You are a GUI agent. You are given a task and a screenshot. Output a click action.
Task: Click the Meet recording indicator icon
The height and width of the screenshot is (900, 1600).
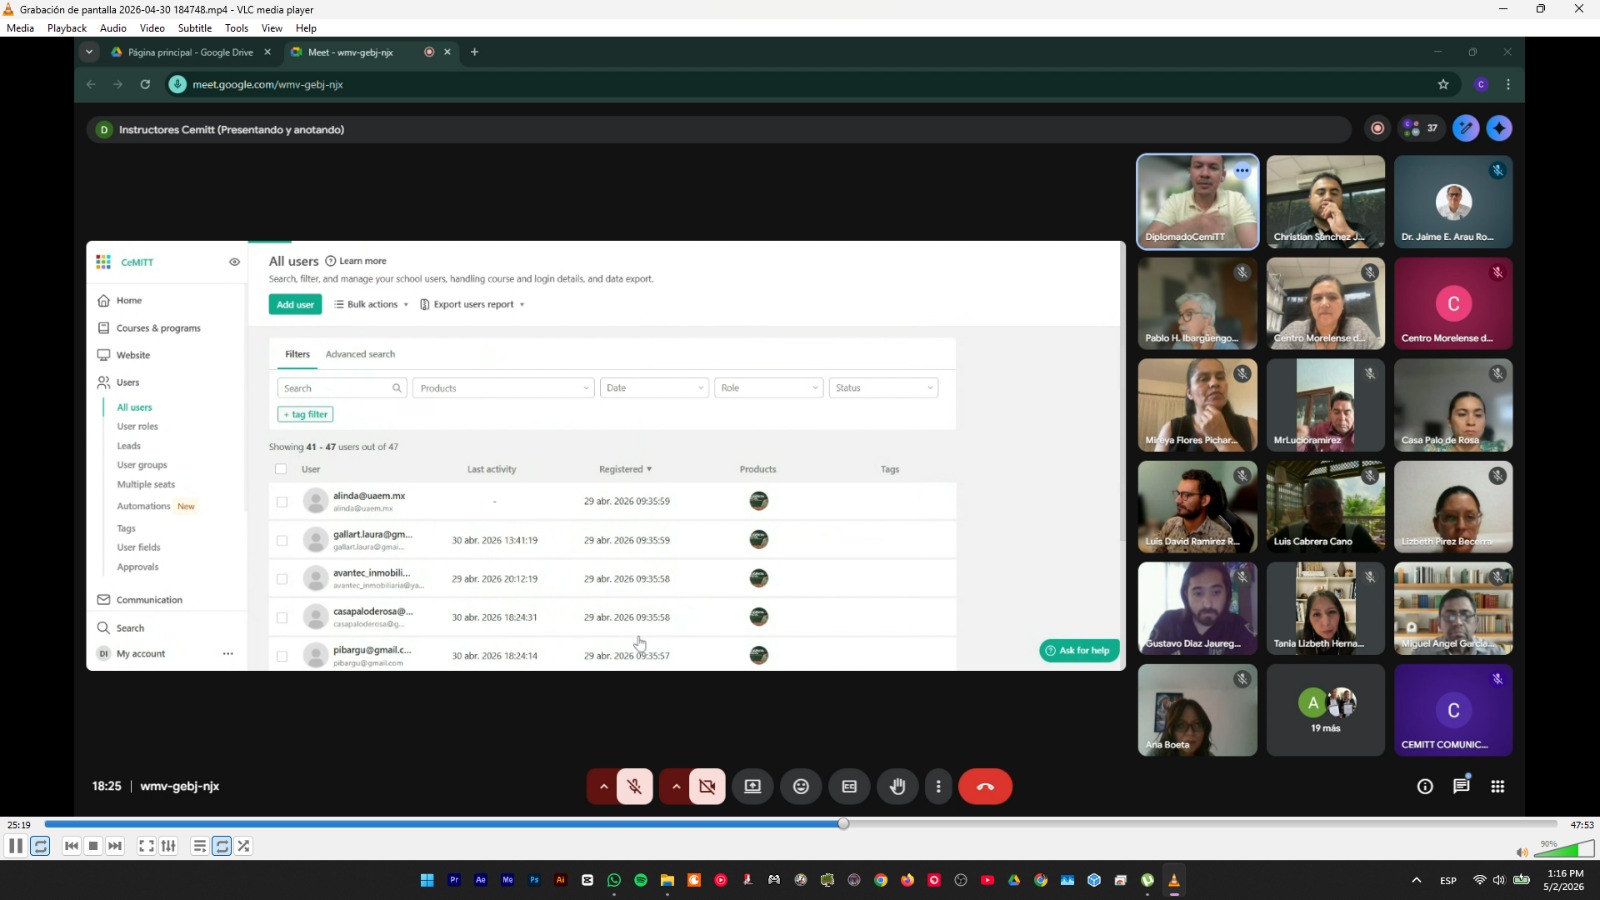pos(1378,128)
